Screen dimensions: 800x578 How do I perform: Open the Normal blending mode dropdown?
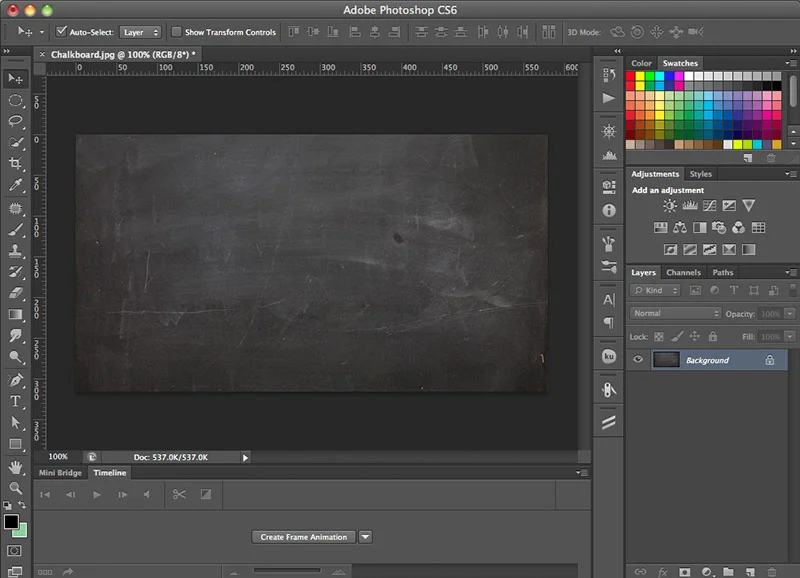(x=675, y=313)
